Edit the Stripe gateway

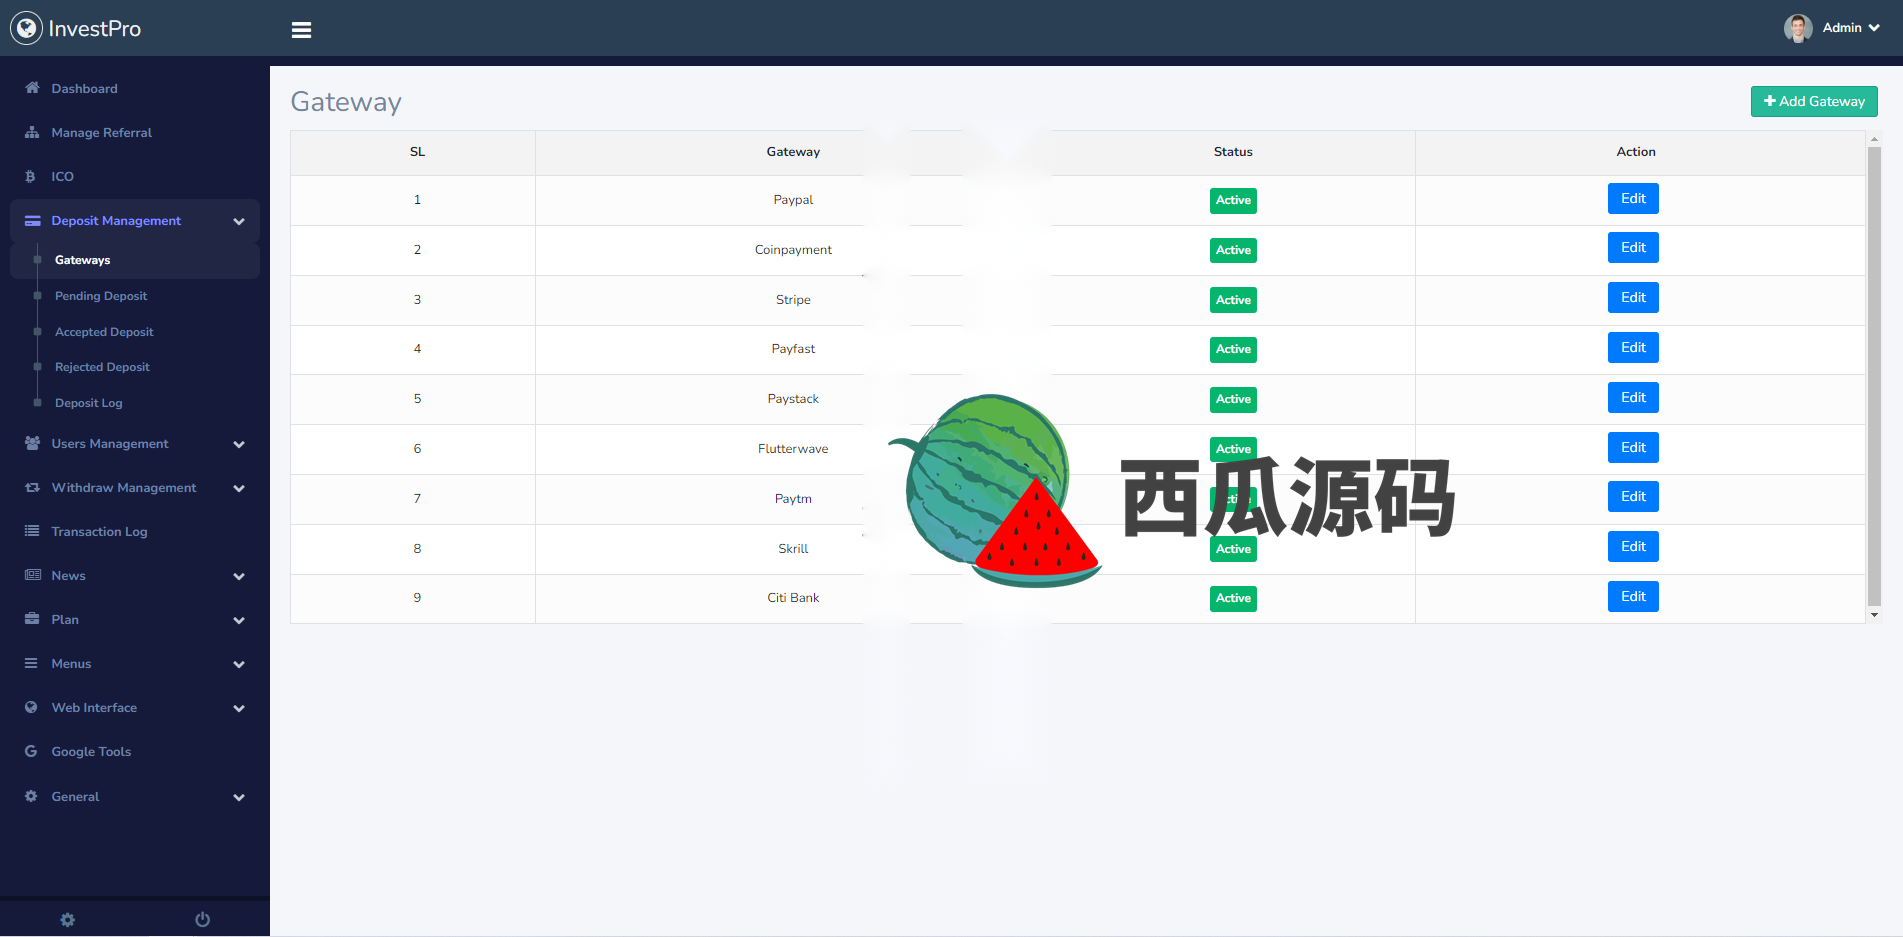(1633, 297)
